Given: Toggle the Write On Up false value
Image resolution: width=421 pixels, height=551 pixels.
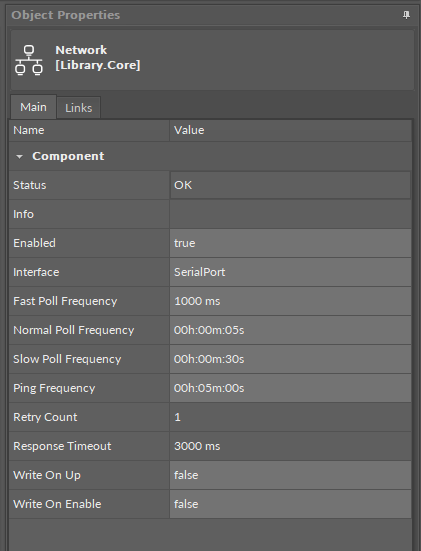Looking at the screenshot, I should 290,475.
